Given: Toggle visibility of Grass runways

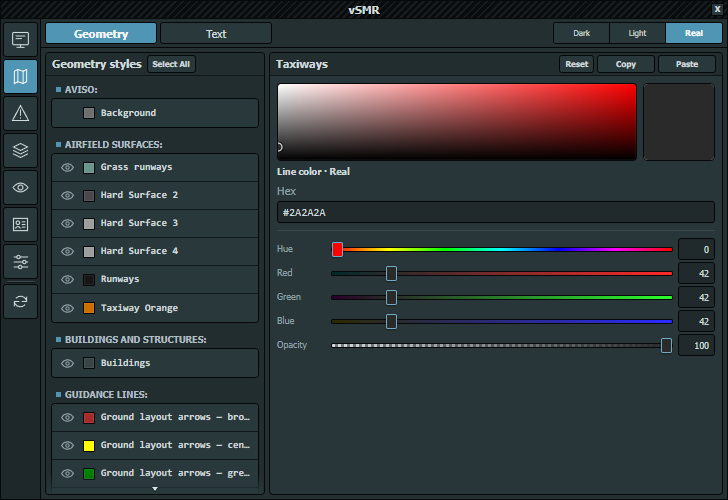Looking at the screenshot, I should (67, 167).
